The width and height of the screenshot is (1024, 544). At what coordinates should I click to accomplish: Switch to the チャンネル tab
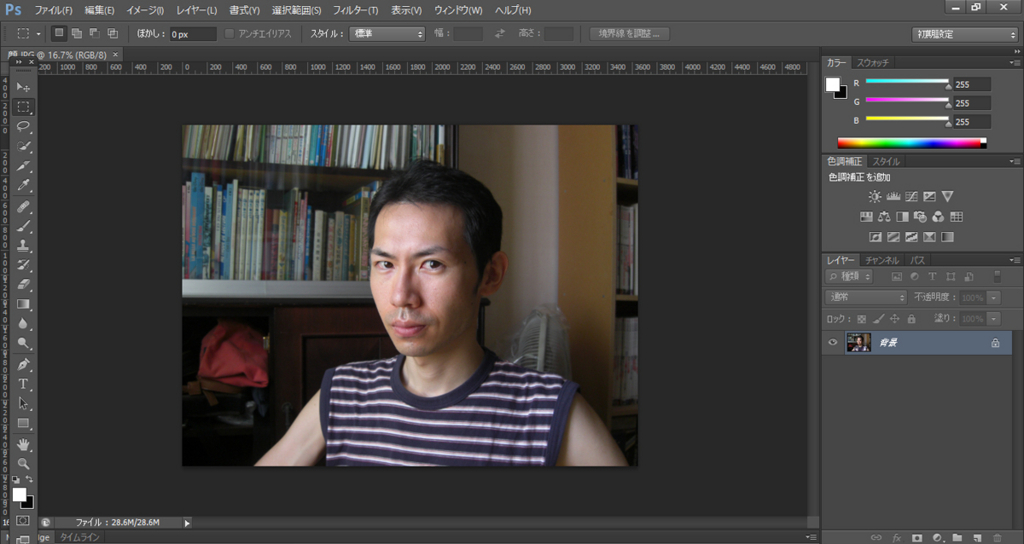click(x=882, y=260)
